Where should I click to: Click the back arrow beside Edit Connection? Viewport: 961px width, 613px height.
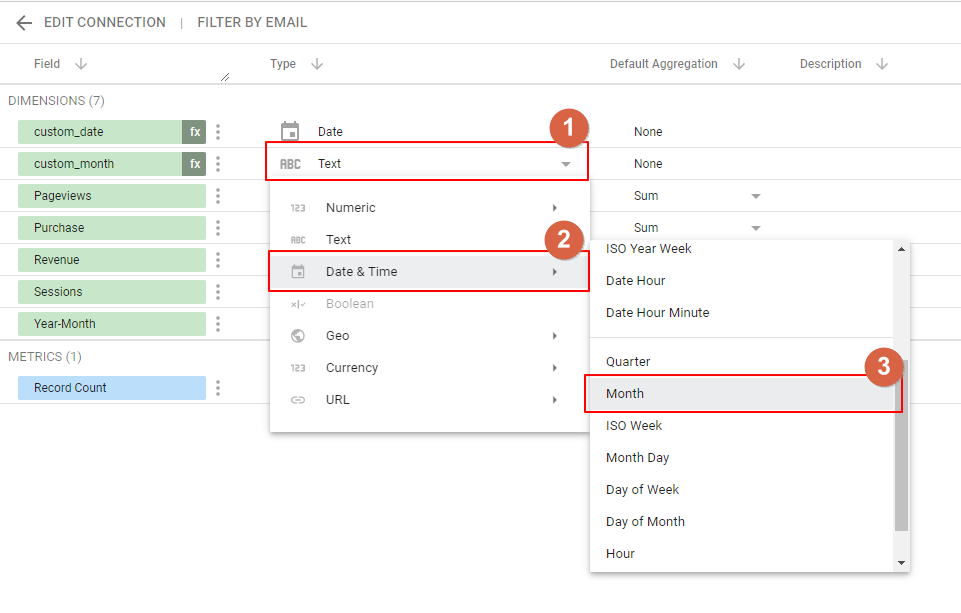point(24,23)
